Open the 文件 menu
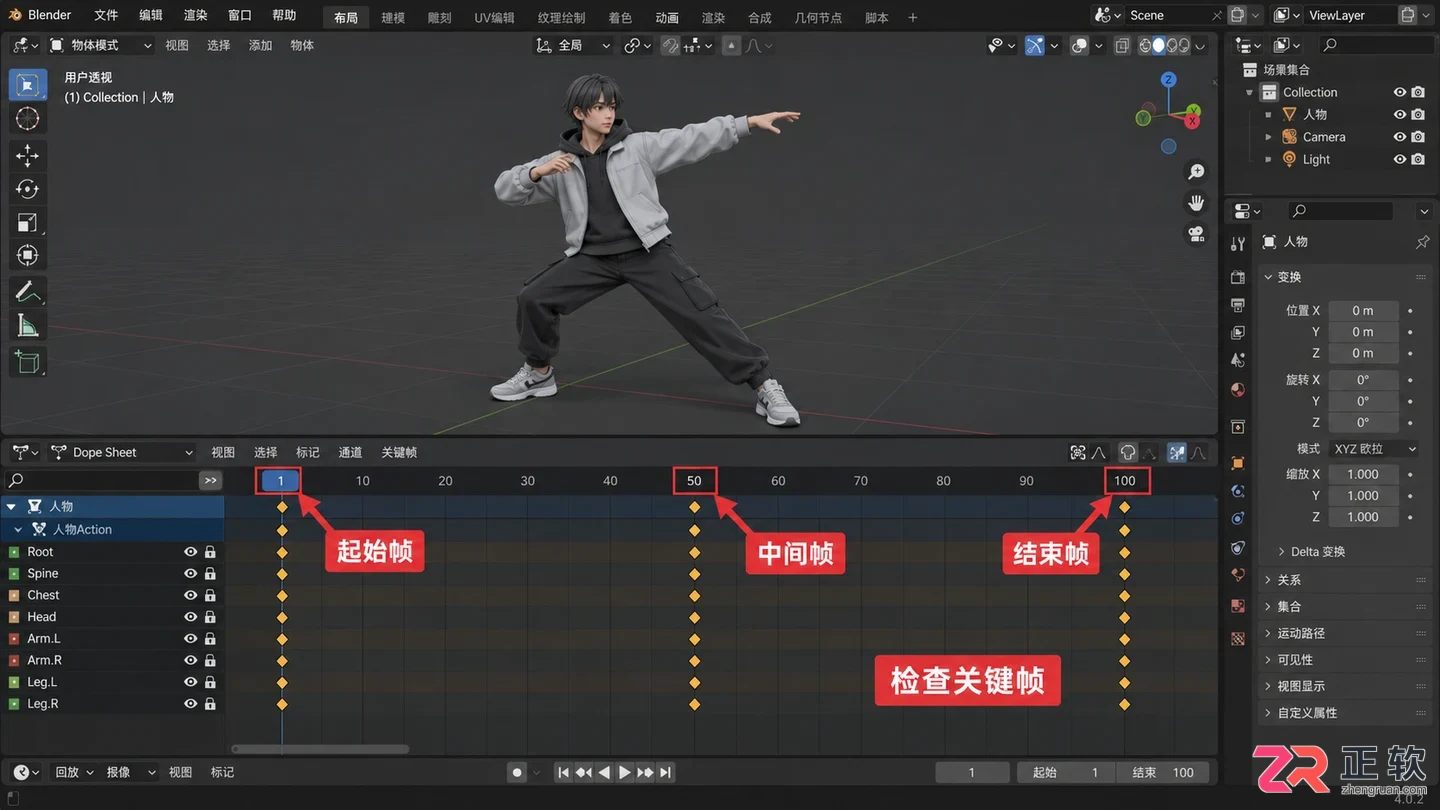The height and width of the screenshot is (810, 1440). [106, 16]
